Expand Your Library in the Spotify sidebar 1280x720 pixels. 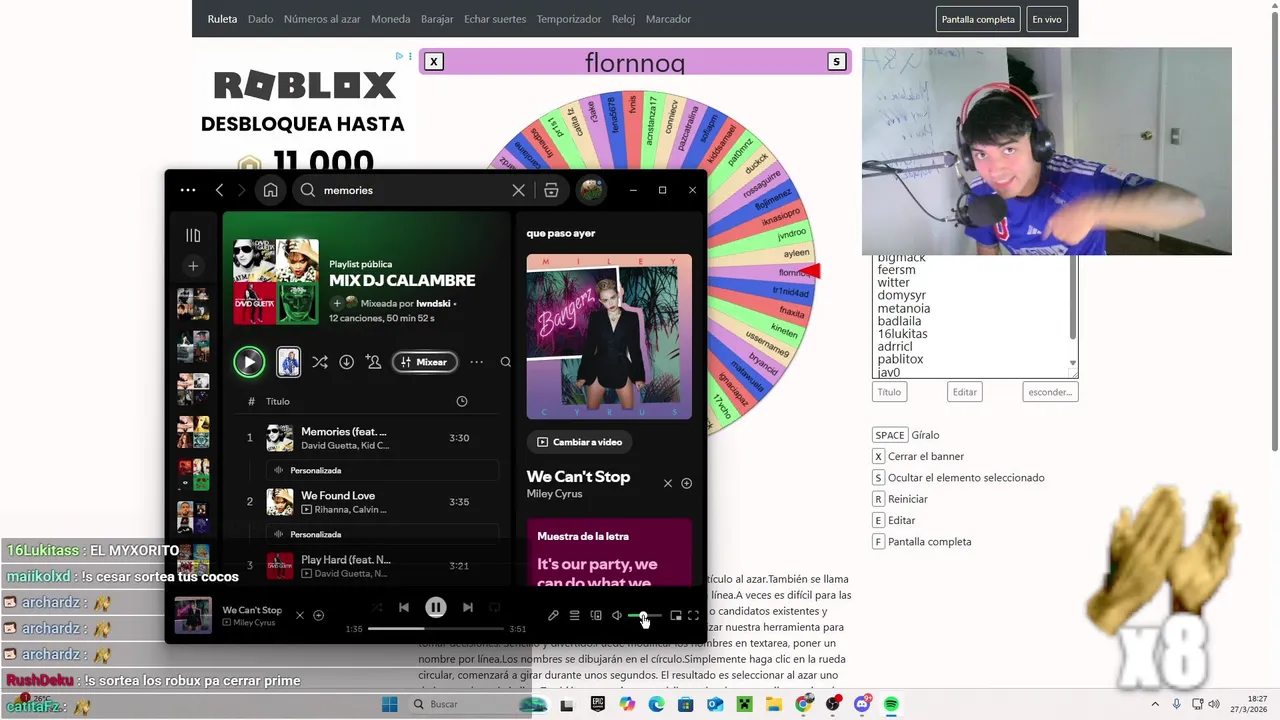pos(193,235)
